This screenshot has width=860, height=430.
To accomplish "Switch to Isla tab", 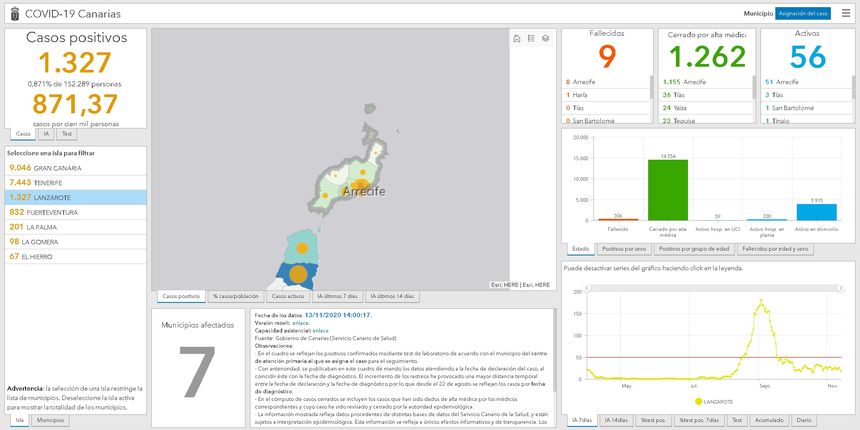I will pos(19,421).
